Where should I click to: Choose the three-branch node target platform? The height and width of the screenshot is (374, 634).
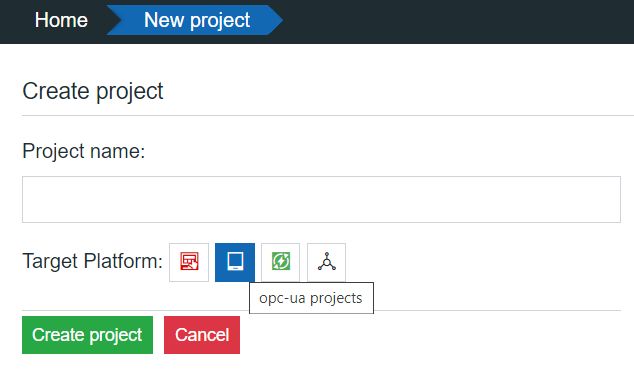[327, 262]
